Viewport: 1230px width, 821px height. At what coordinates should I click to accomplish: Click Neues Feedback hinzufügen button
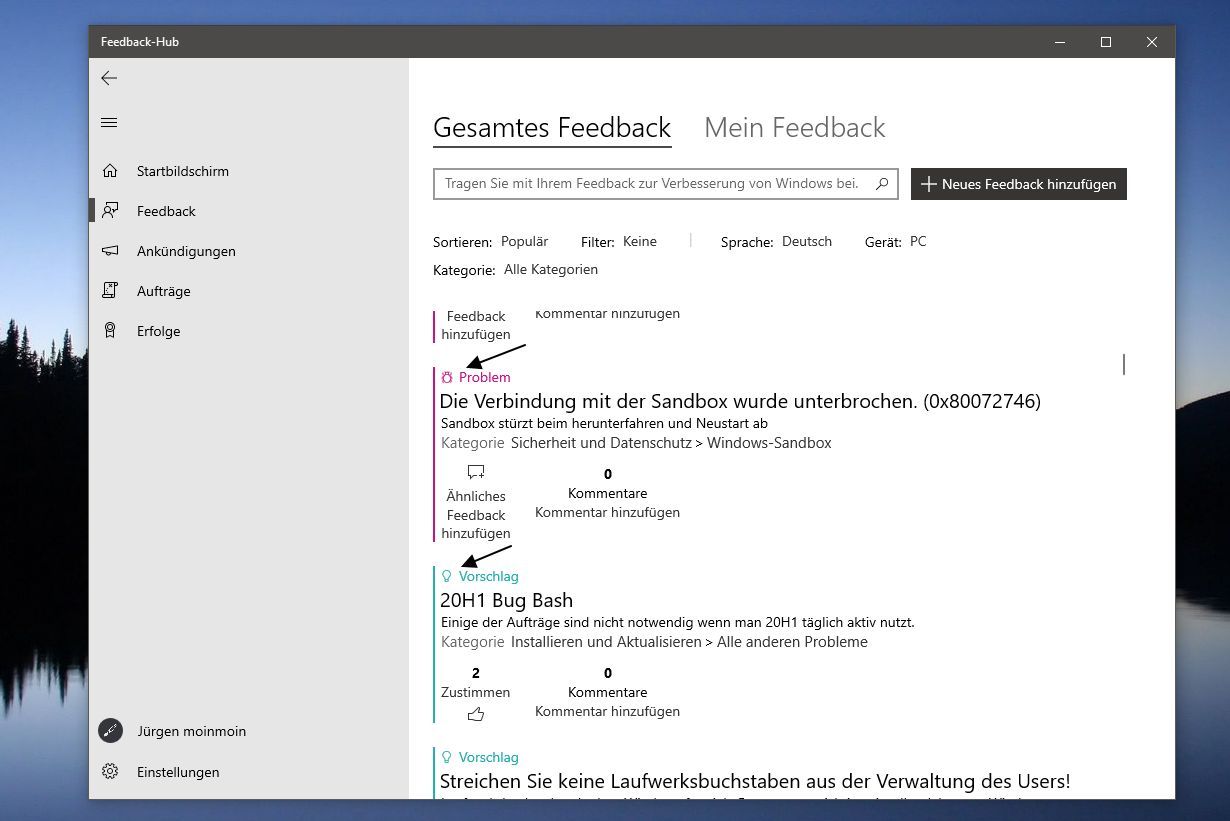coord(1019,184)
